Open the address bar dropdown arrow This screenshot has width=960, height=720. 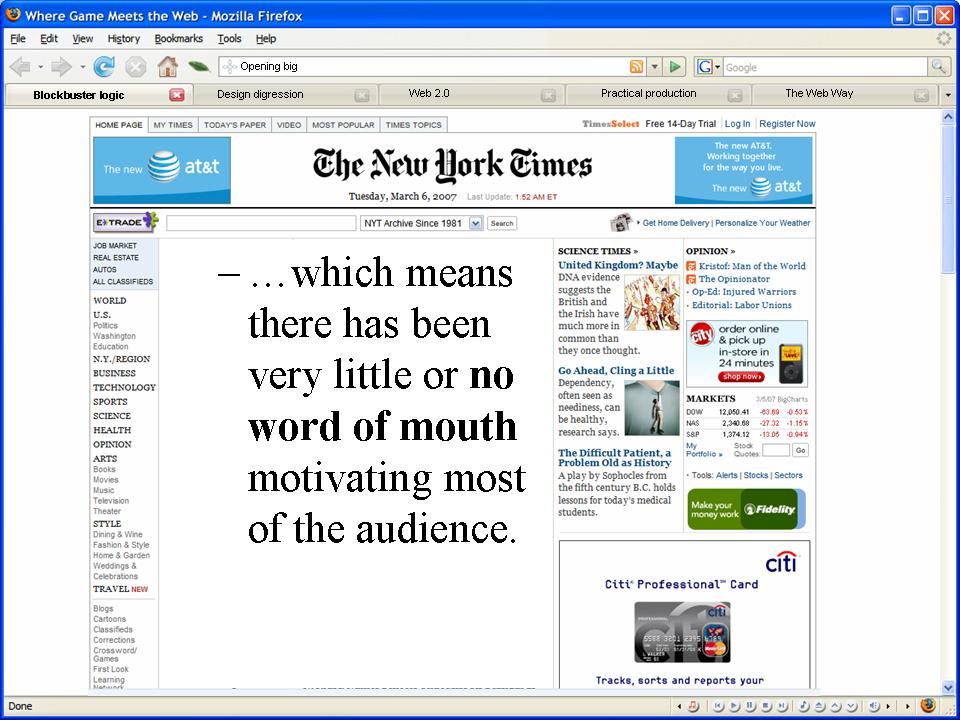tap(654, 67)
